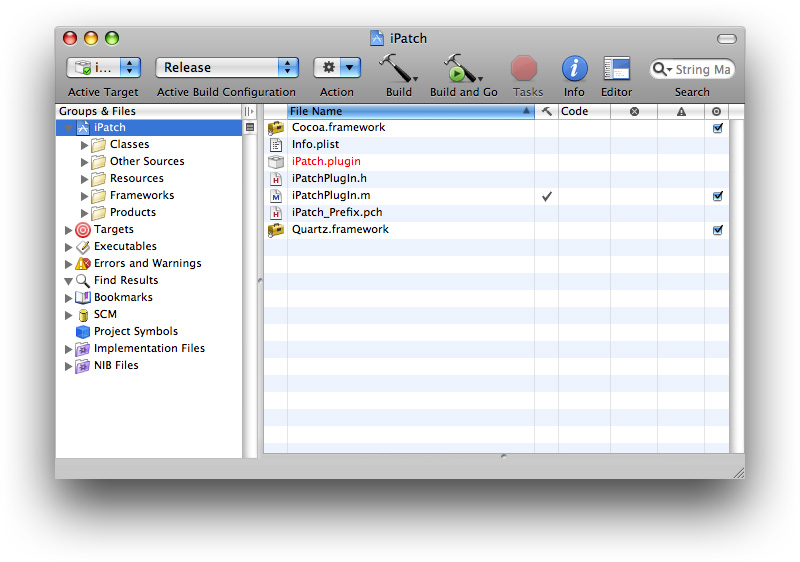Screen dimensions: 800x562
Task: Click the Build and Go icon
Action: (x=461, y=68)
